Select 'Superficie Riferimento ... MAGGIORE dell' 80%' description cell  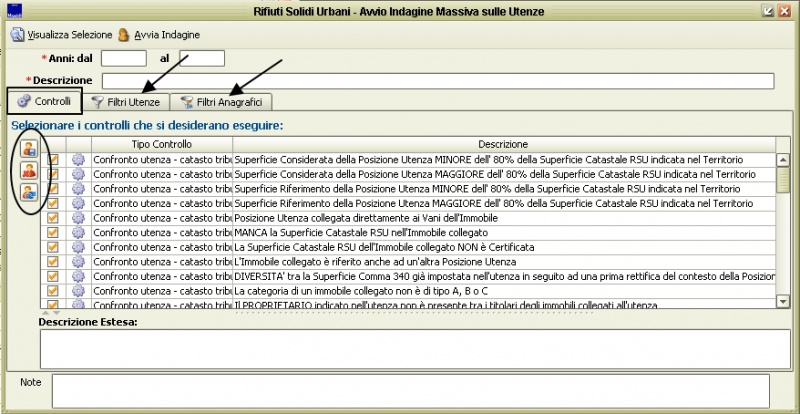pyautogui.click(x=504, y=203)
